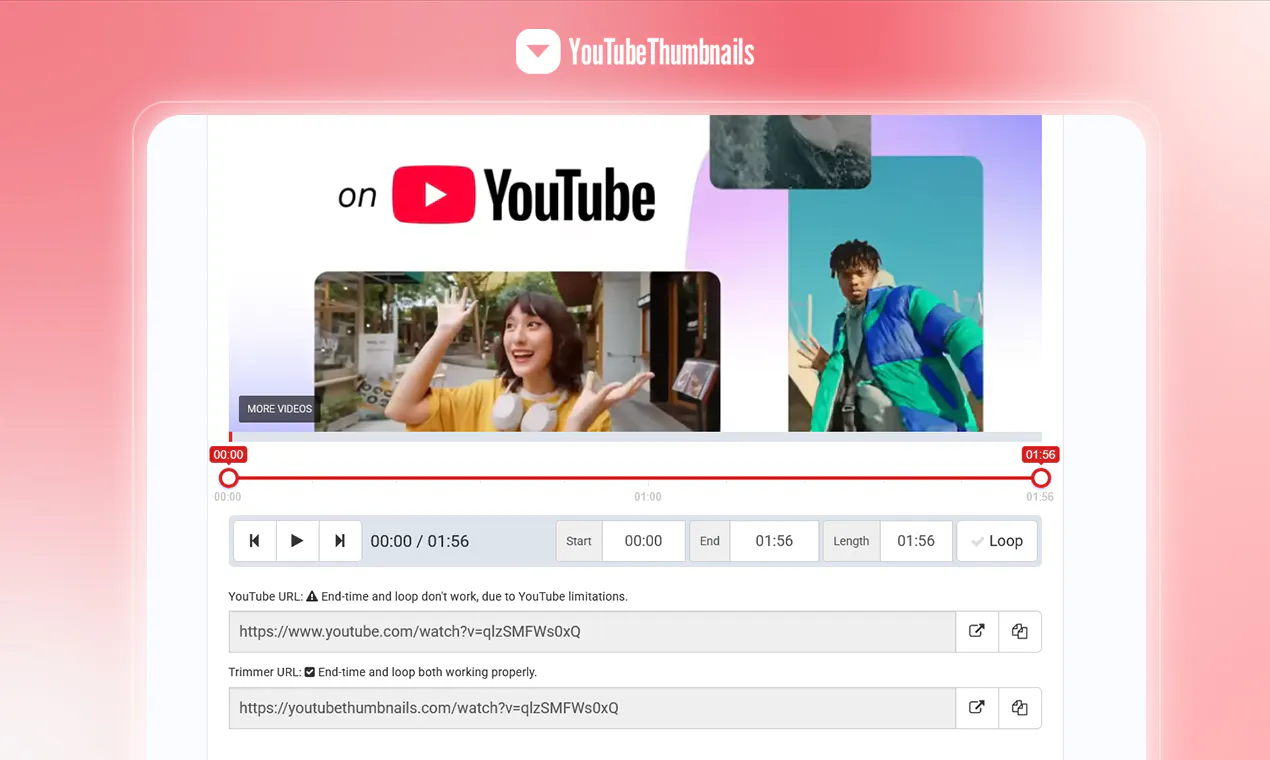The image size is (1270, 760).
Task: Click the start handle of trim slider
Action: (x=229, y=478)
